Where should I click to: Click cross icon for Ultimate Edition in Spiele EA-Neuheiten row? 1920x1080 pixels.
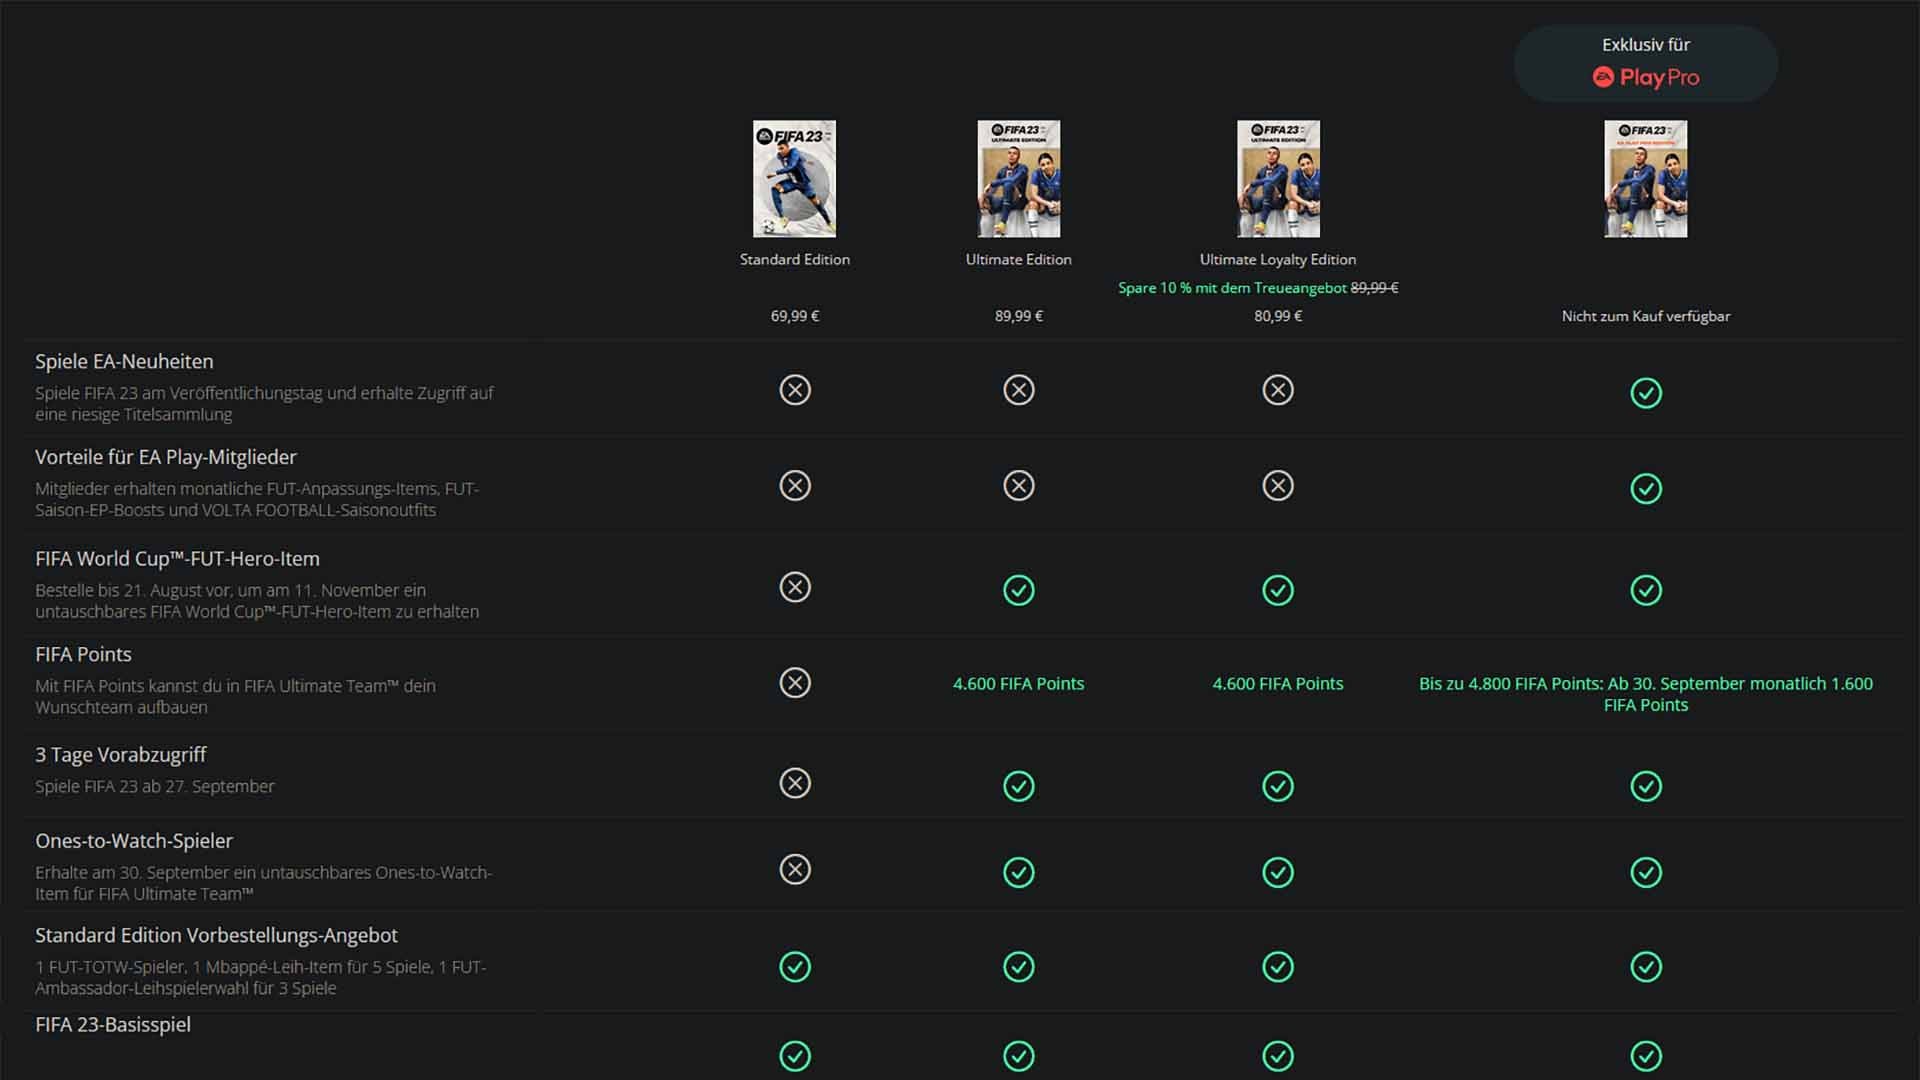coord(1019,390)
